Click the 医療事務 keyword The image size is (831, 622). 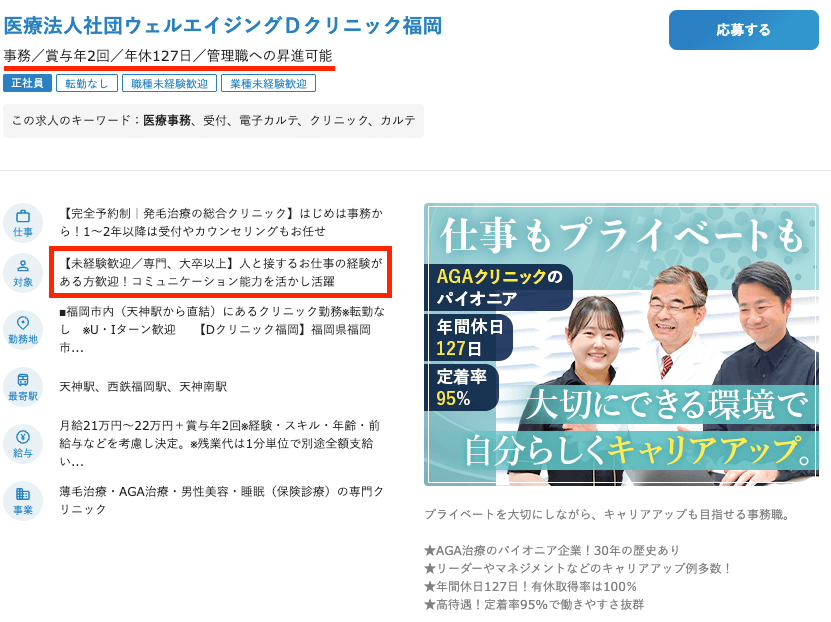(167, 121)
